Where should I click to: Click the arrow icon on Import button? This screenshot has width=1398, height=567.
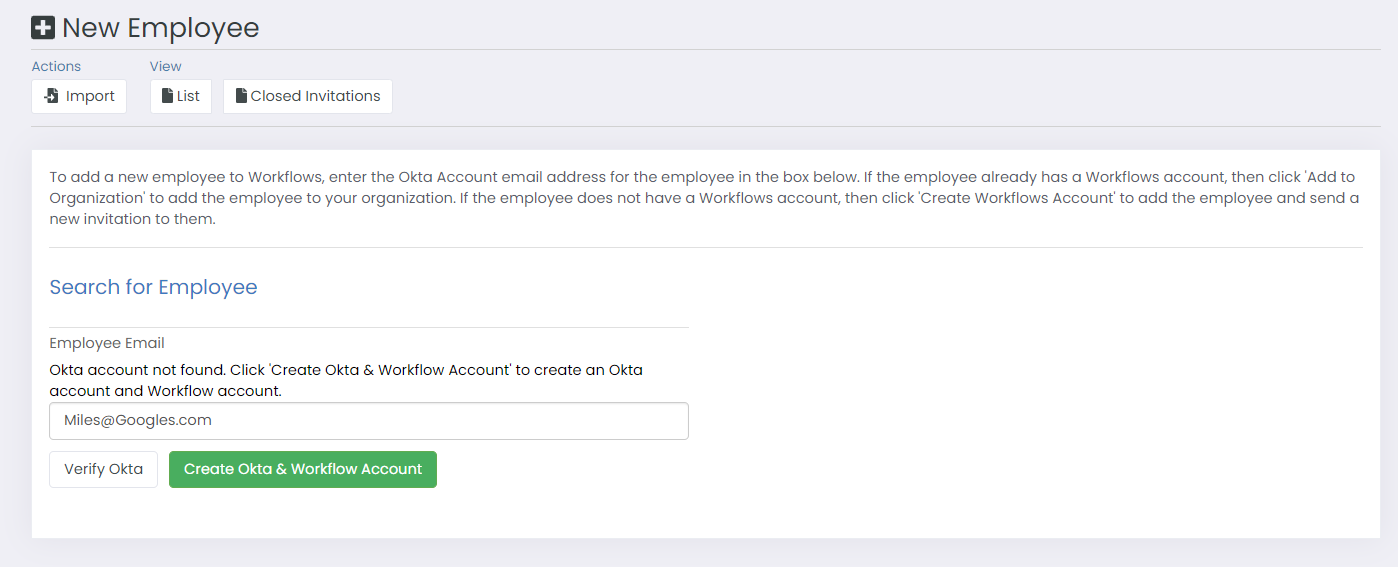tap(51, 96)
